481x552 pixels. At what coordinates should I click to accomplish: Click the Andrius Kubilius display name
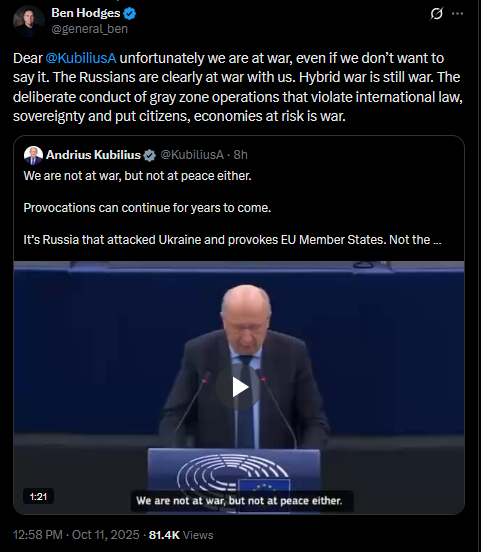click(93, 155)
